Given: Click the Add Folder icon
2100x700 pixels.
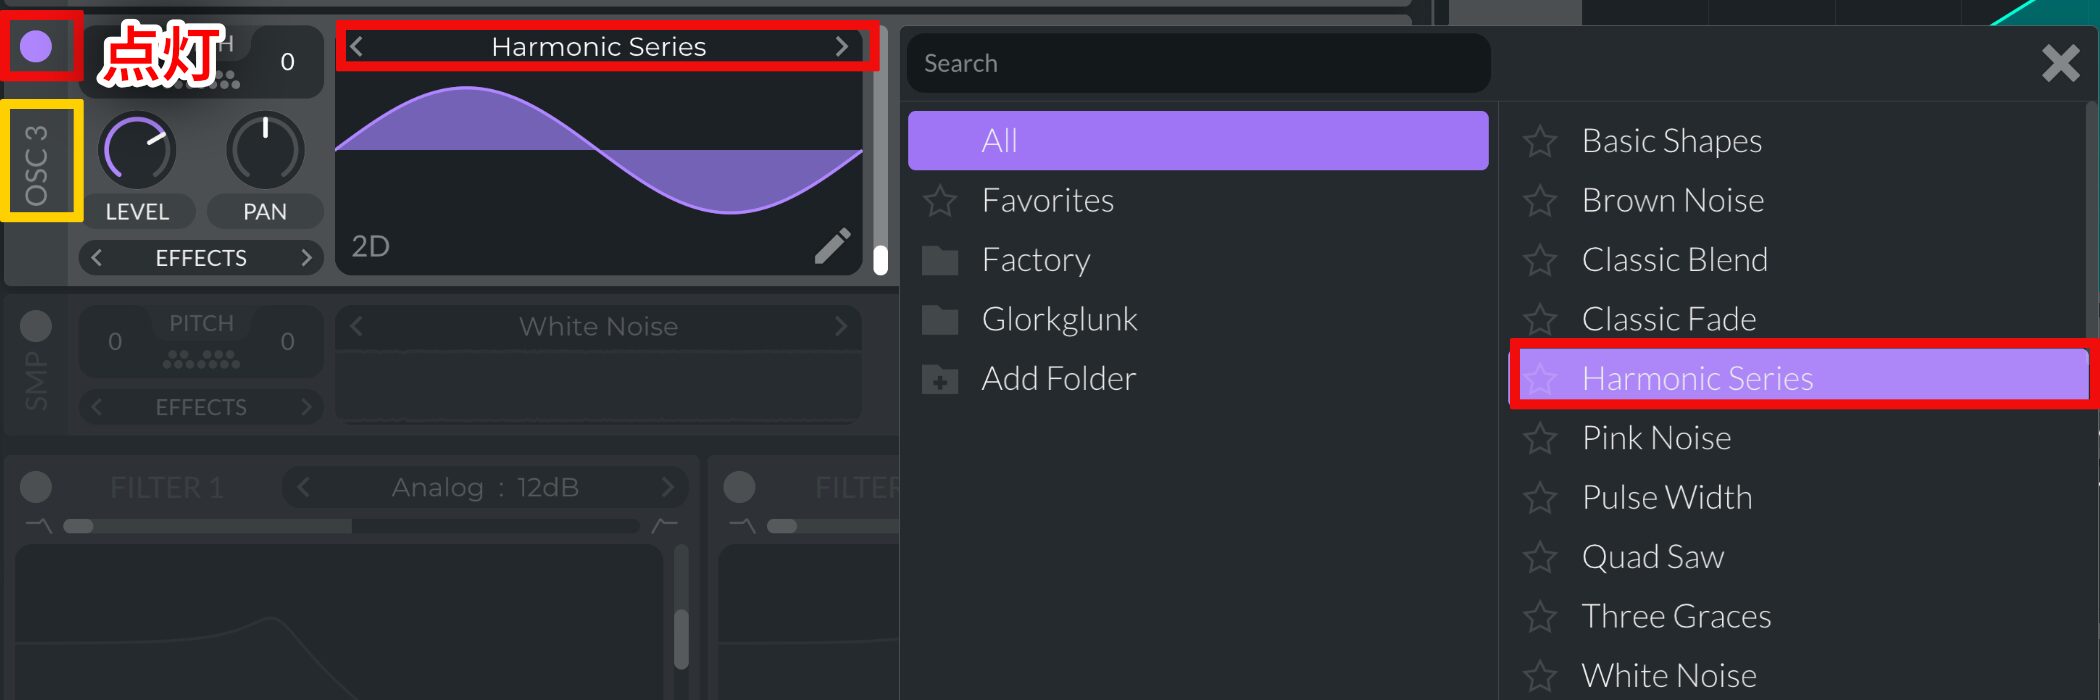Looking at the screenshot, I should point(939,380).
